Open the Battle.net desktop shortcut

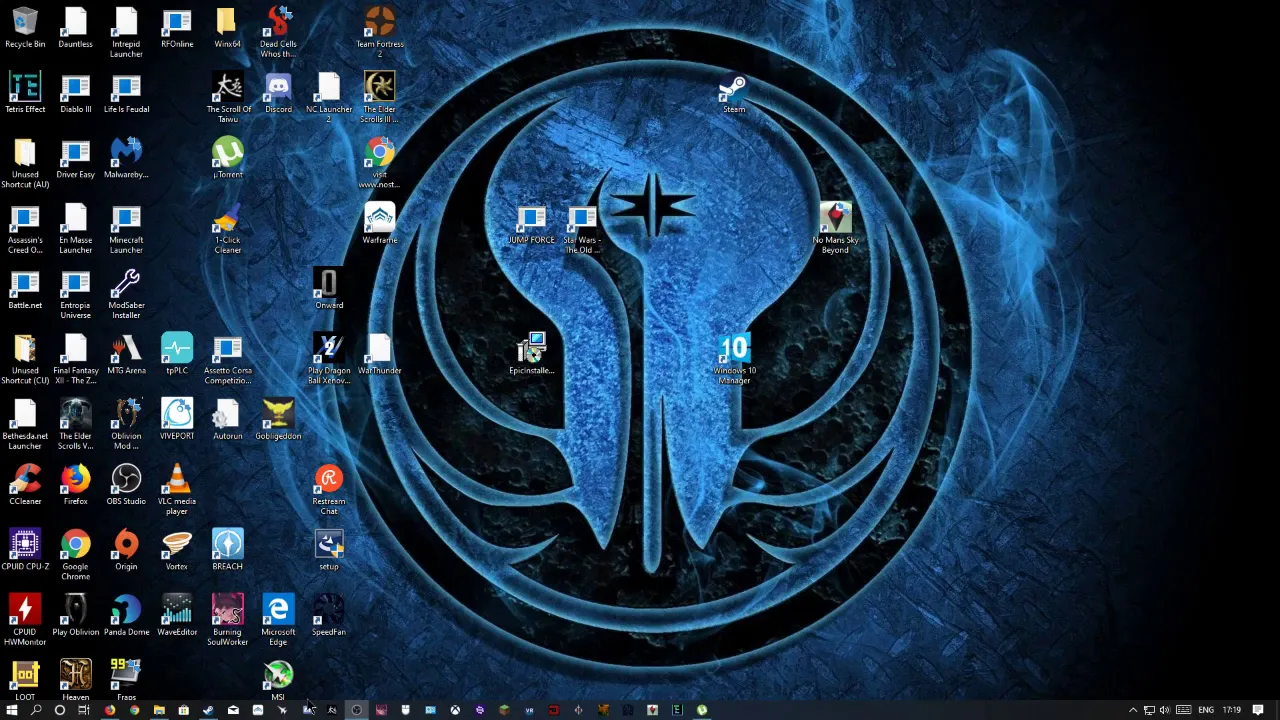25,289
